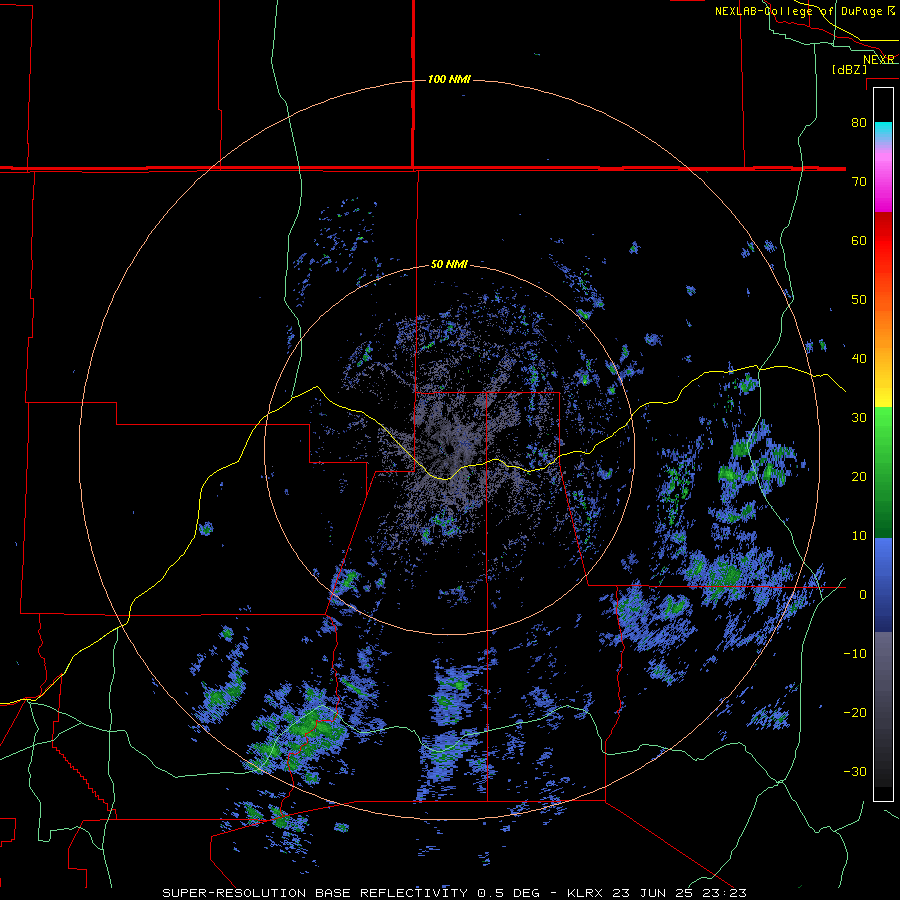Click the 40 value on the dBZ scale
Screen dimensions: 900x900
tap(859, 359)
